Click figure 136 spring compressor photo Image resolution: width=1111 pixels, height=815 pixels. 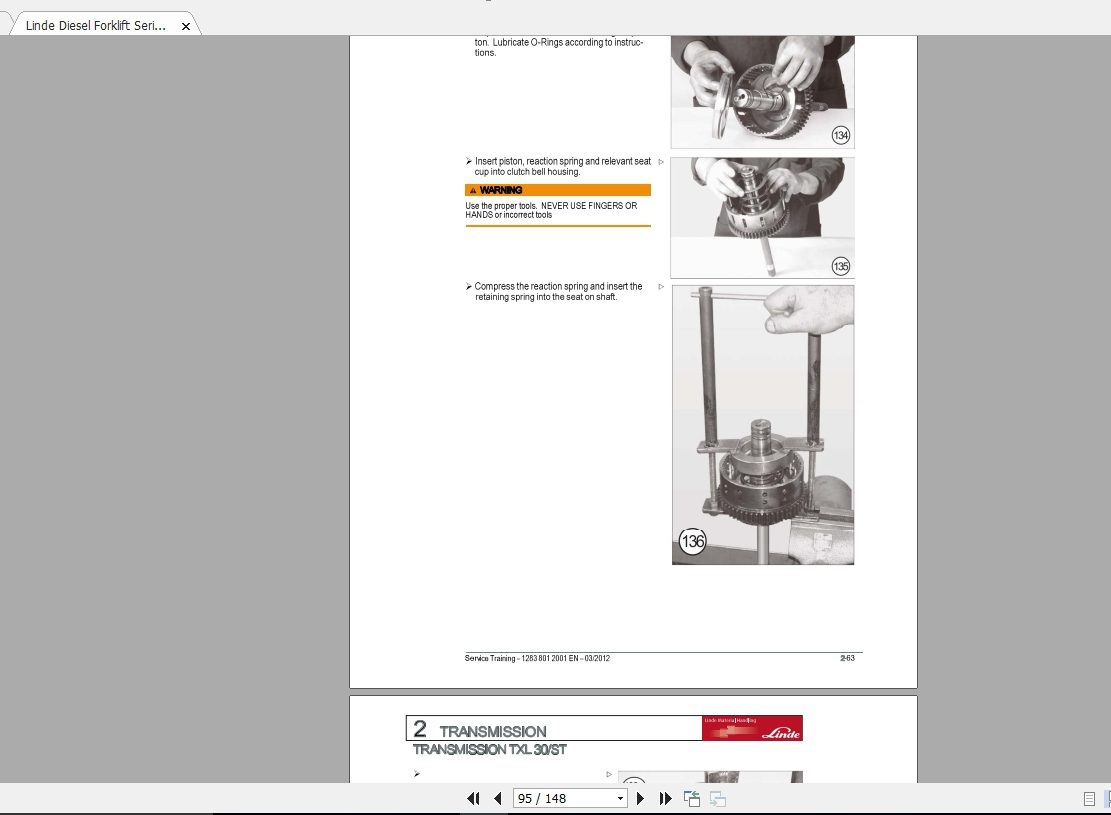coord(762,425)
